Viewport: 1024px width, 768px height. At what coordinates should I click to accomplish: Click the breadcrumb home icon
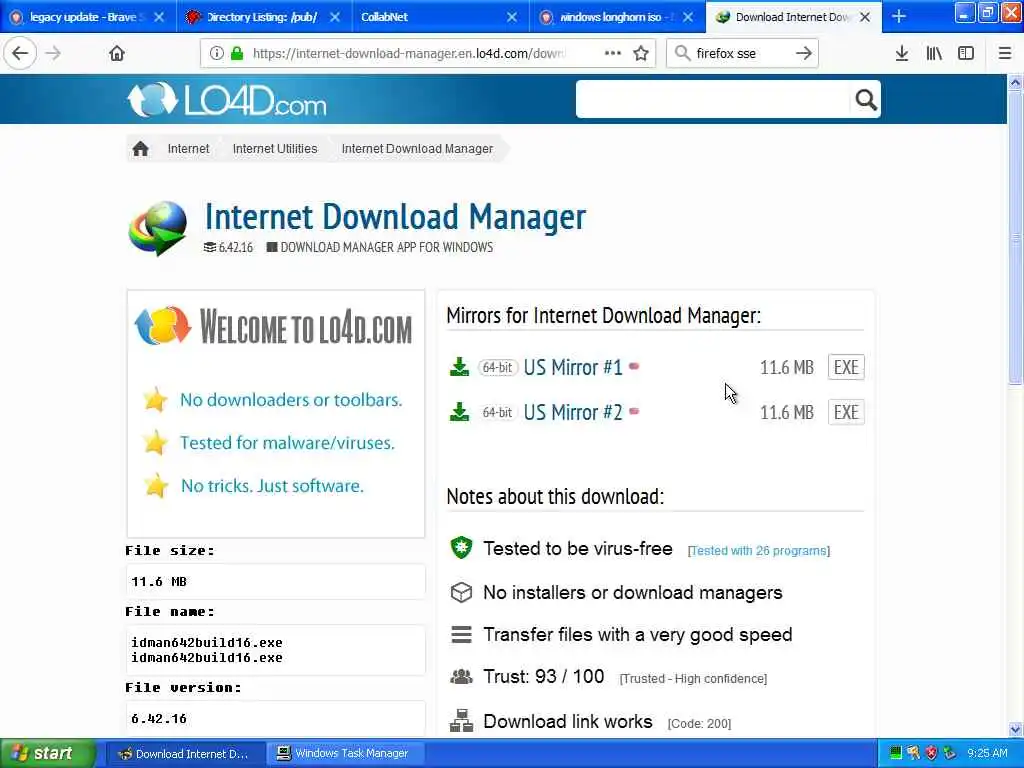click(140, 149)
